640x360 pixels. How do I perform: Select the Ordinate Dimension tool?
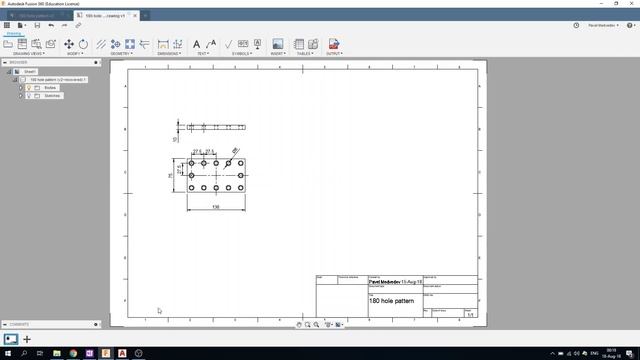coord(178,44)
